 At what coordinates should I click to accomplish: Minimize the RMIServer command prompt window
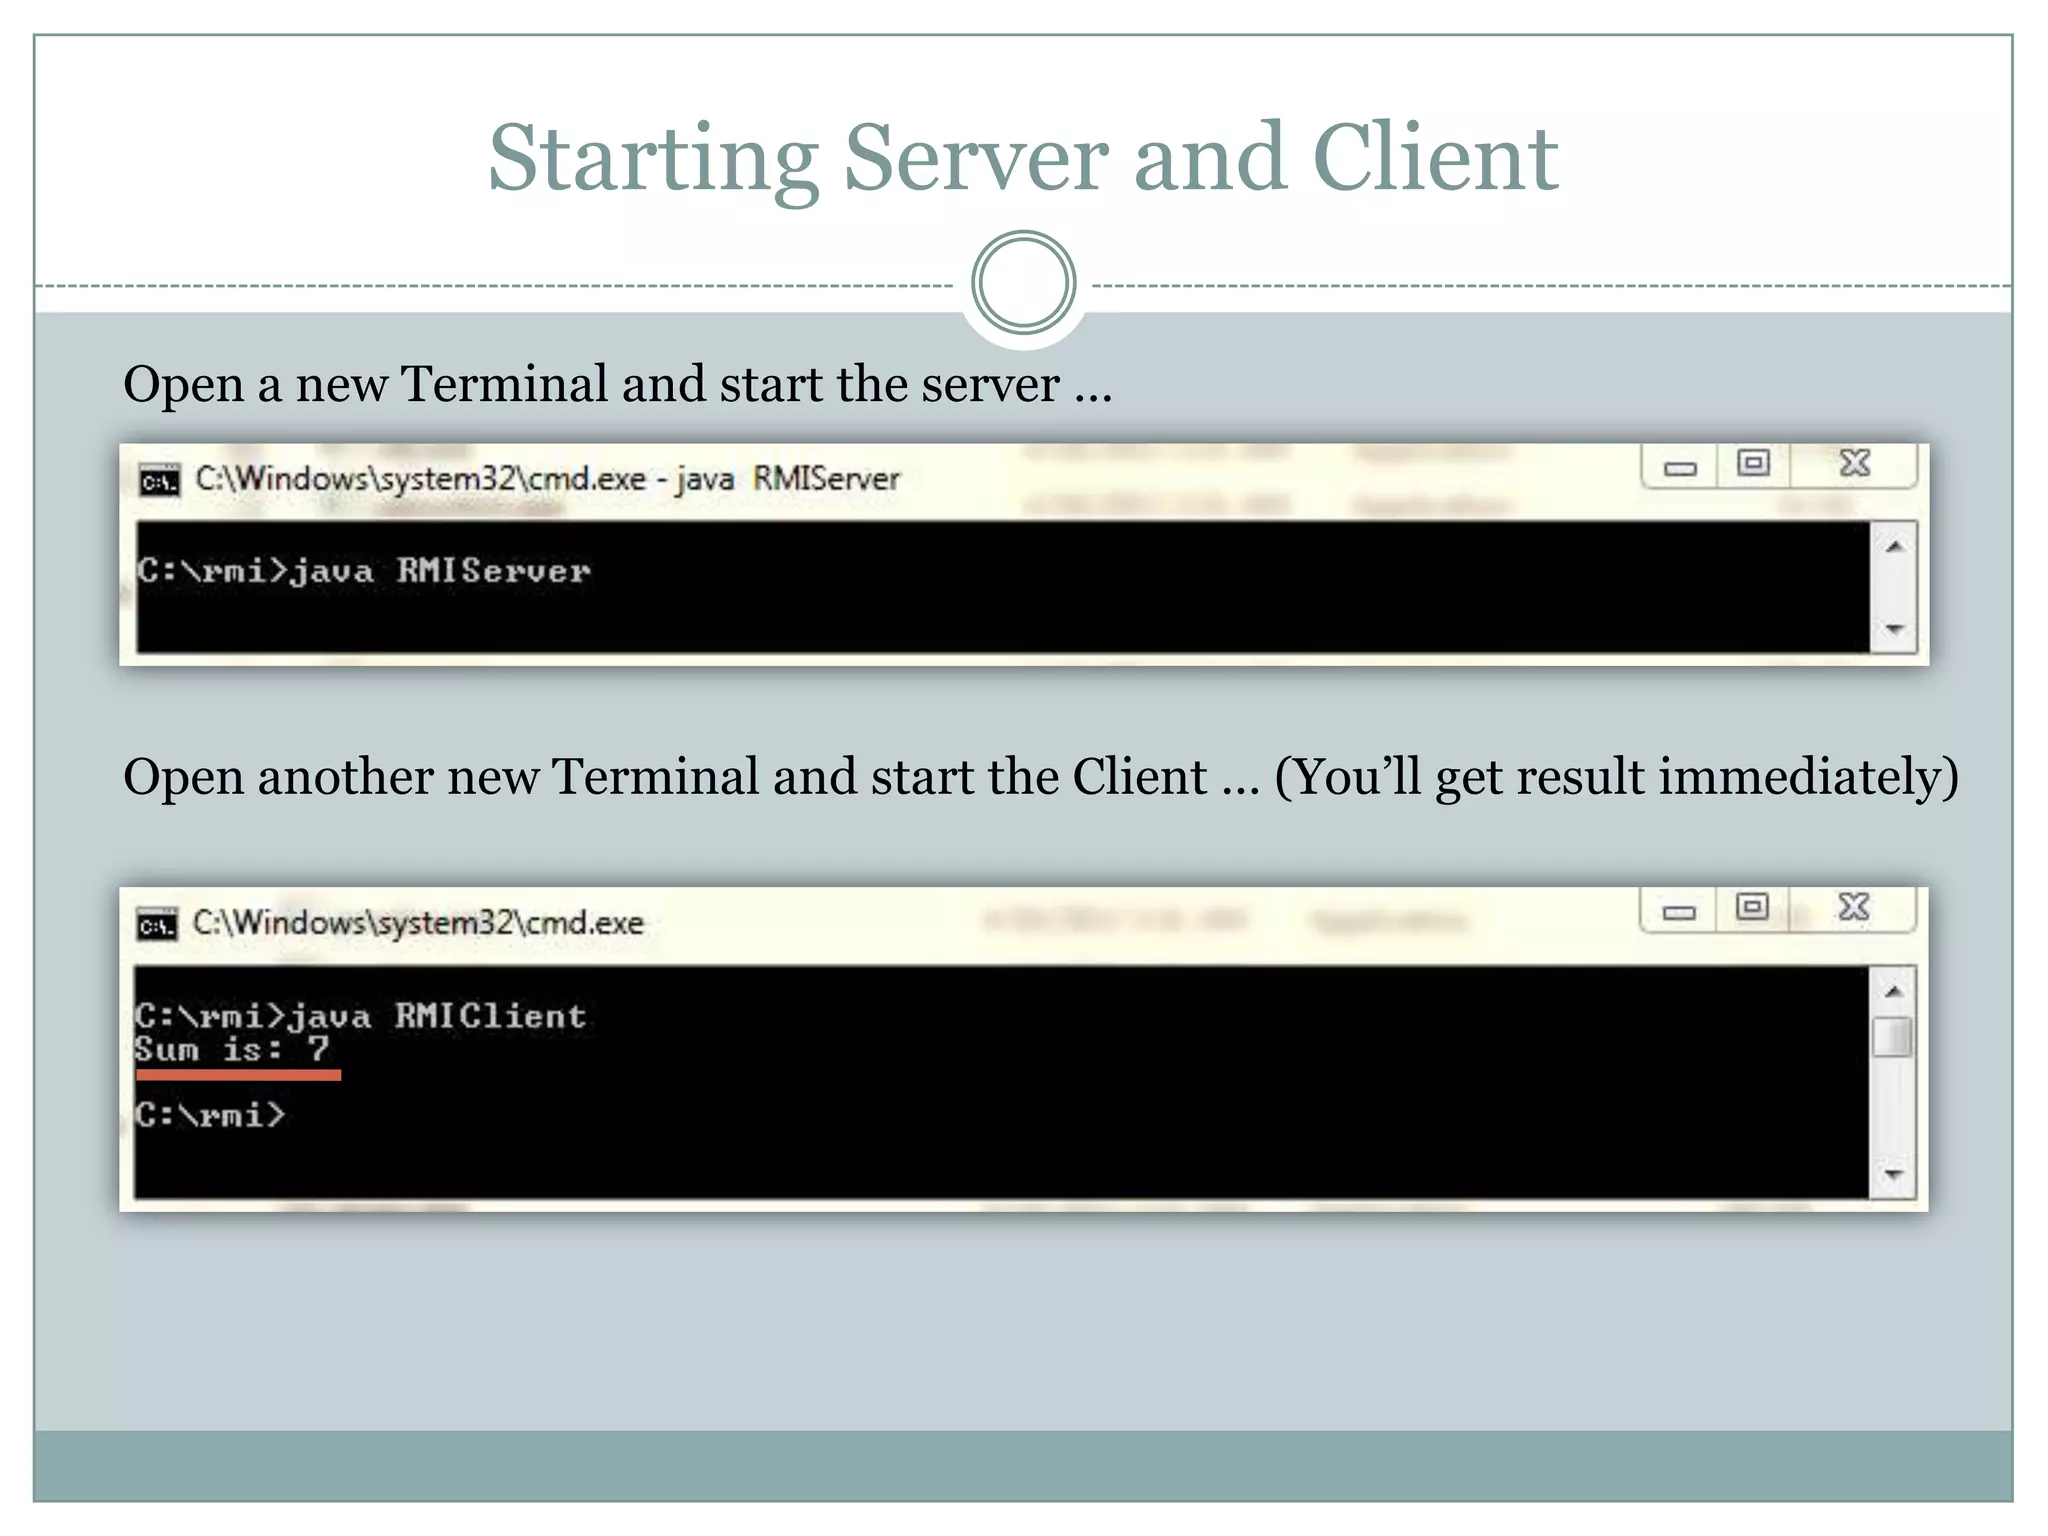[1680, 466]
